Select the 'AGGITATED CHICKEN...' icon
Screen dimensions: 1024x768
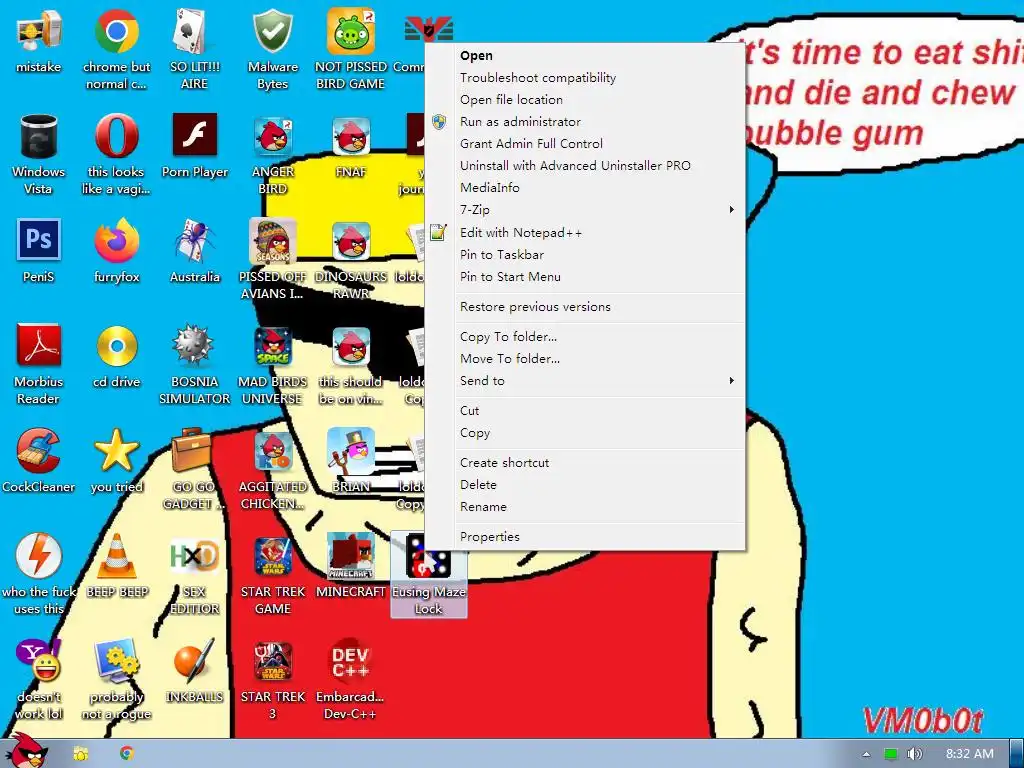(272, 470)
